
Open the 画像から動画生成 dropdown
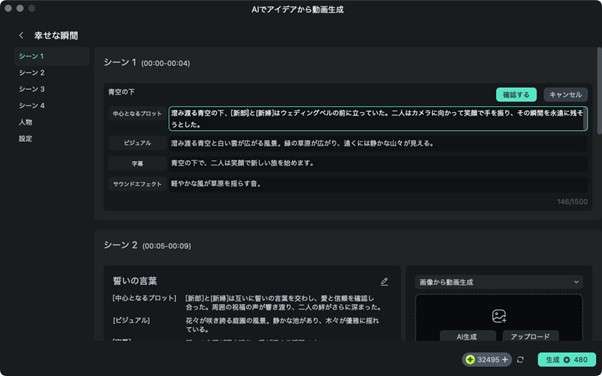tap(499, 282)
